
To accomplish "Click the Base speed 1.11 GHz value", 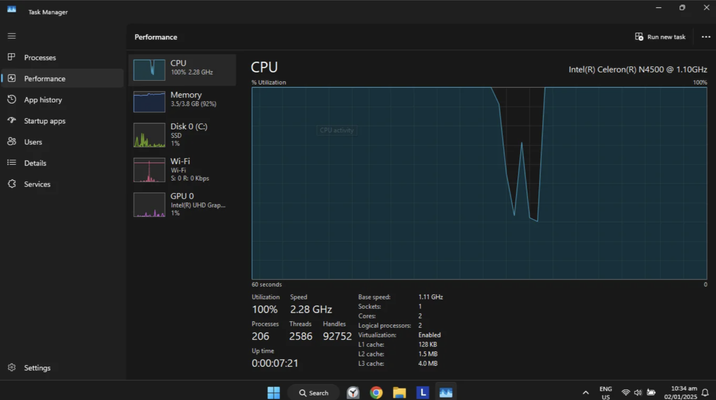I will [x=430, y=297].
